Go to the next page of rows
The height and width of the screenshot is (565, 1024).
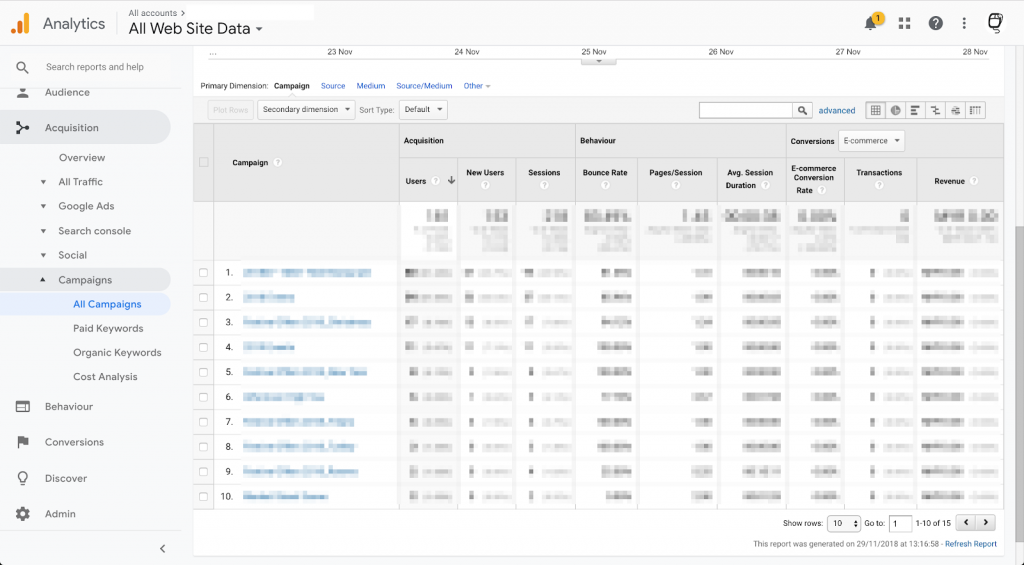(985, 523)
